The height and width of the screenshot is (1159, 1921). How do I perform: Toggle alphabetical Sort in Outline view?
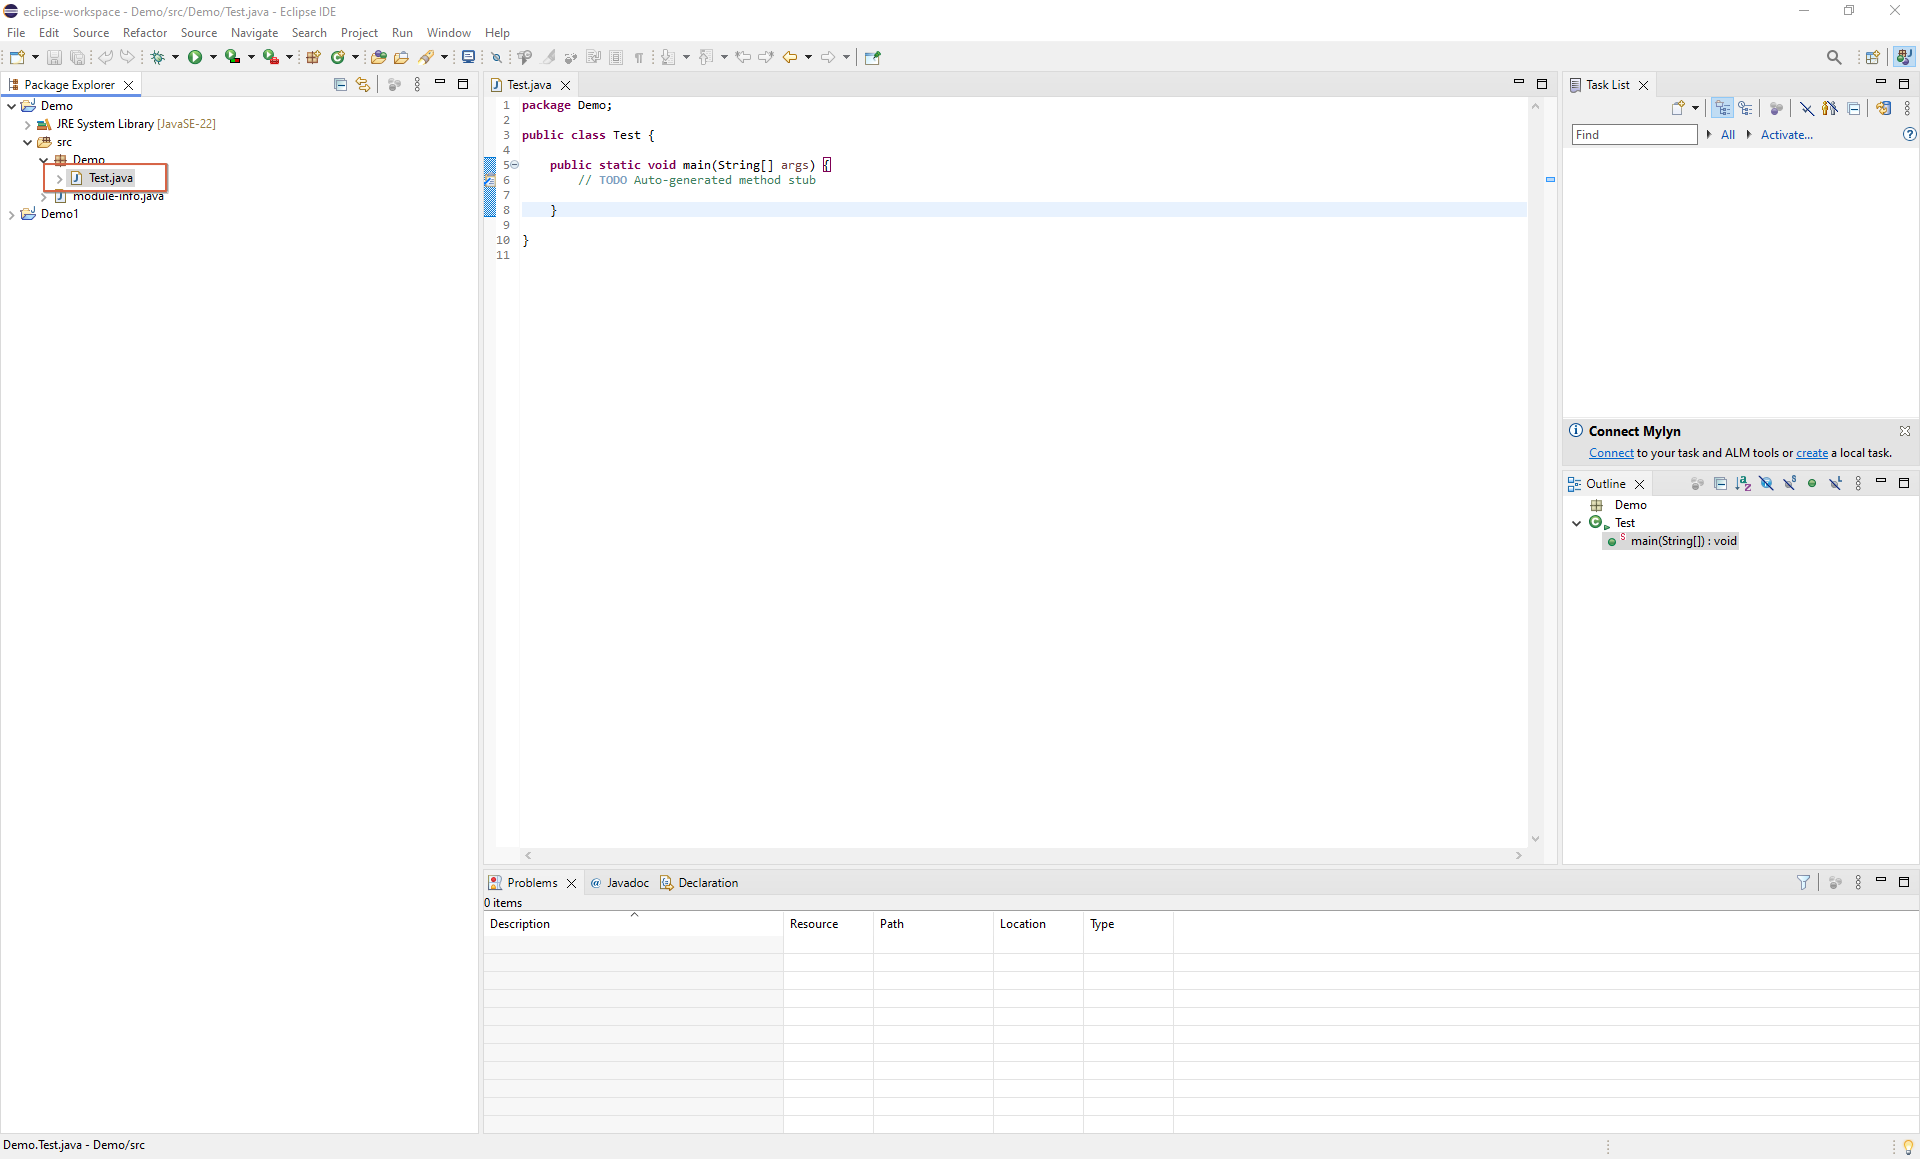tap(1743, 484)
